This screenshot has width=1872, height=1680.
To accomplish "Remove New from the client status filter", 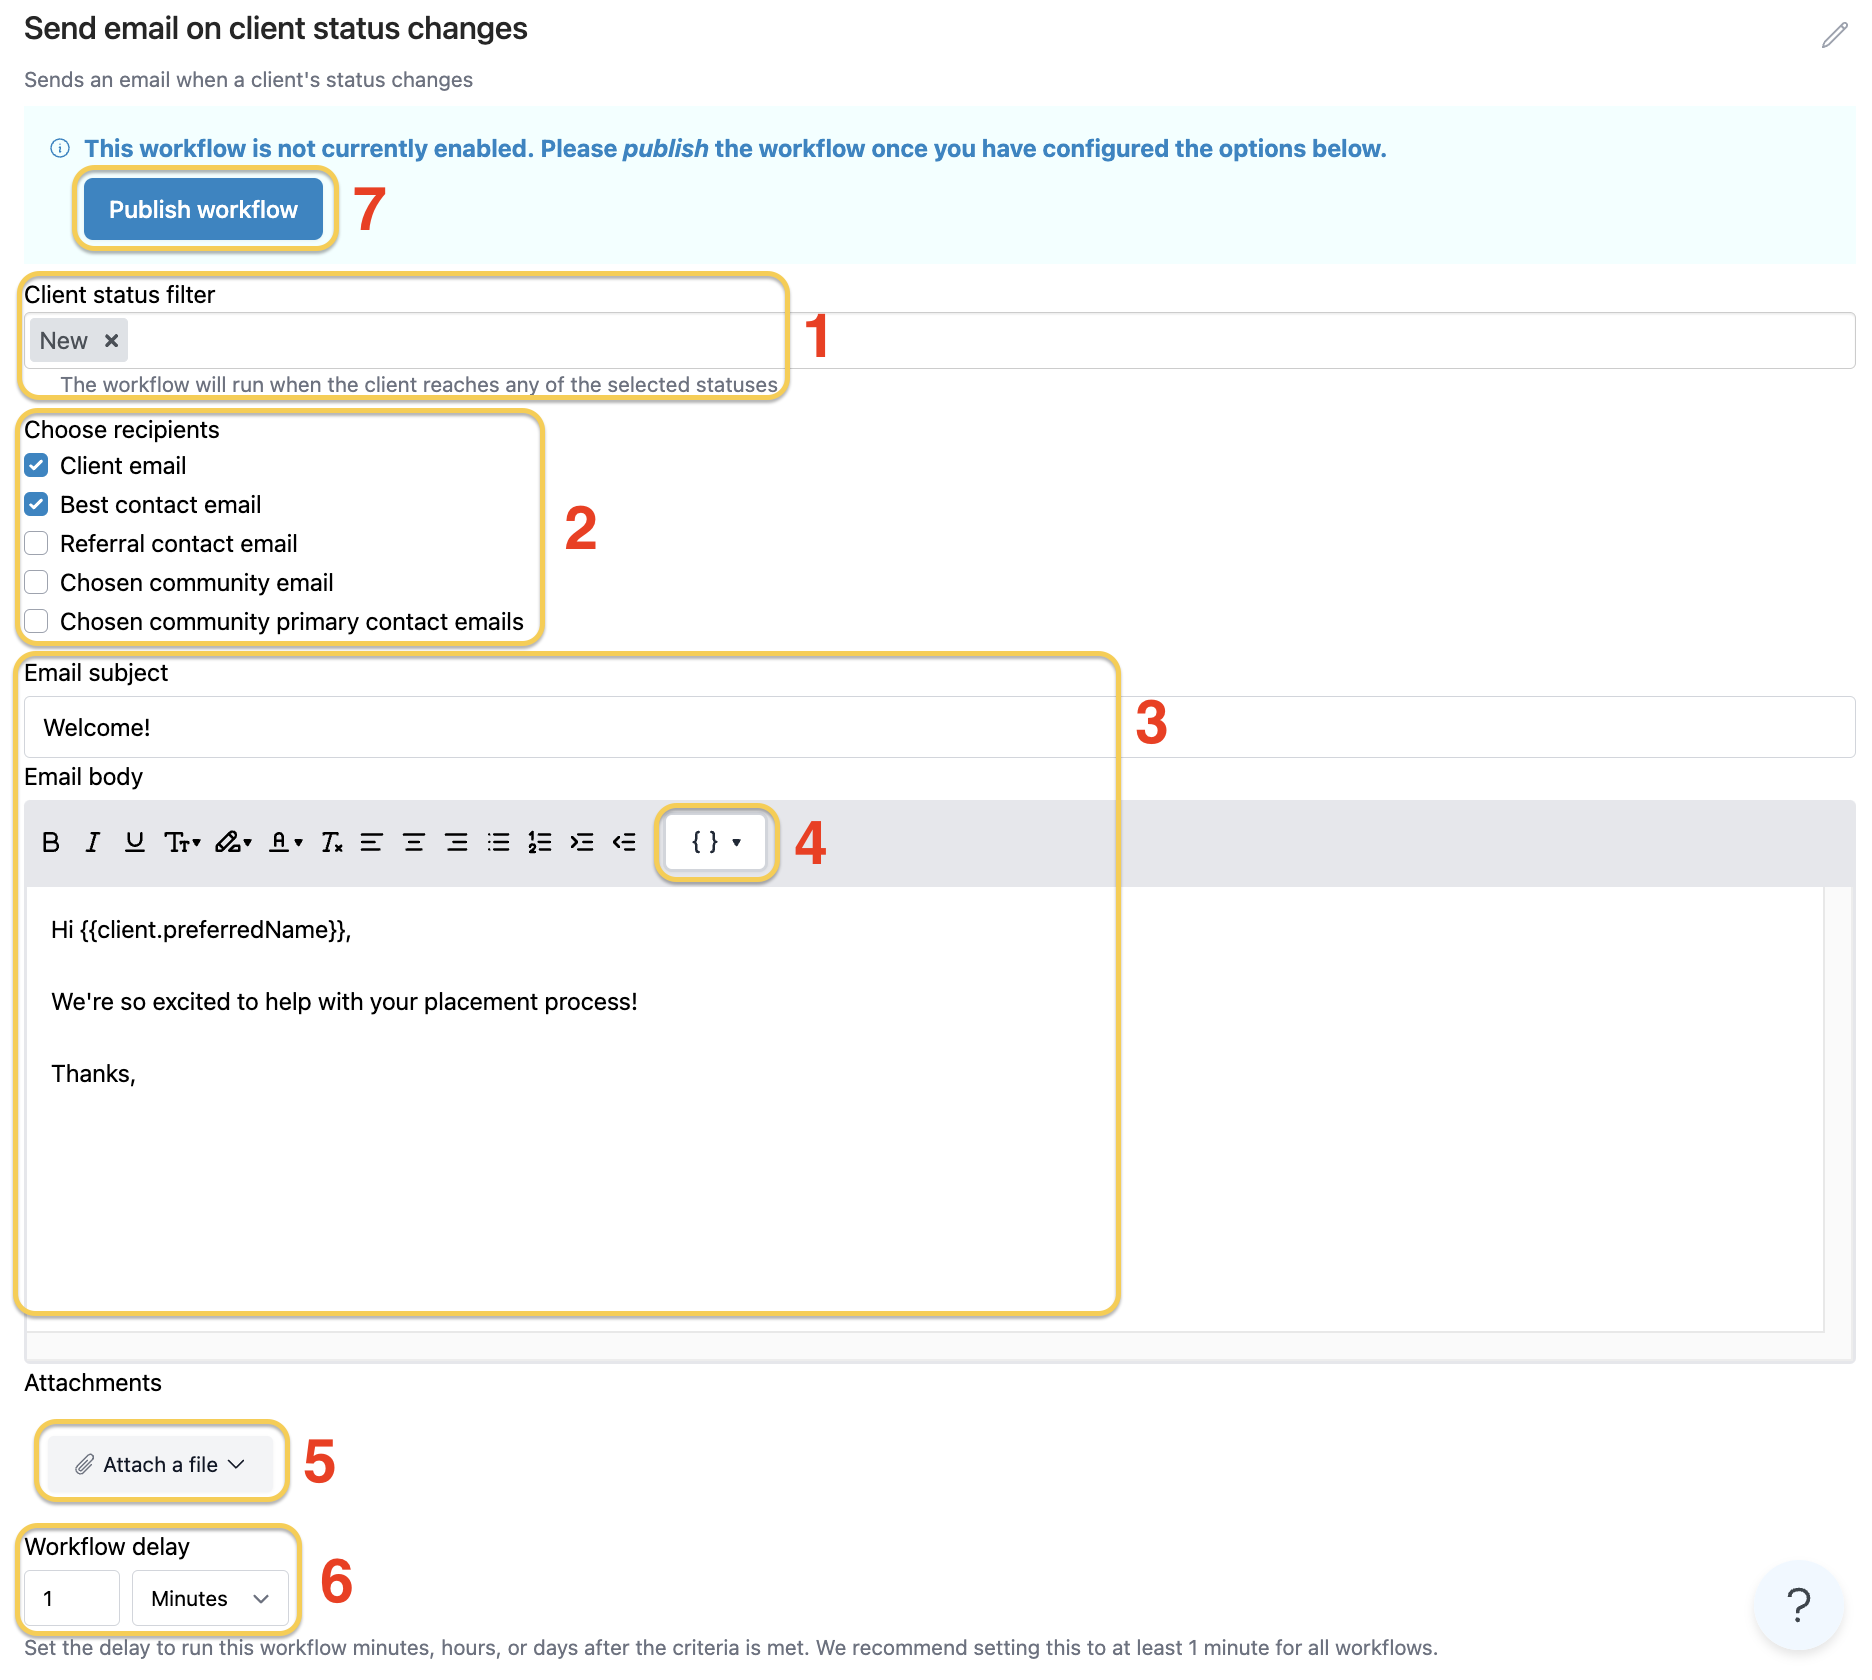I will pos(111,340).
